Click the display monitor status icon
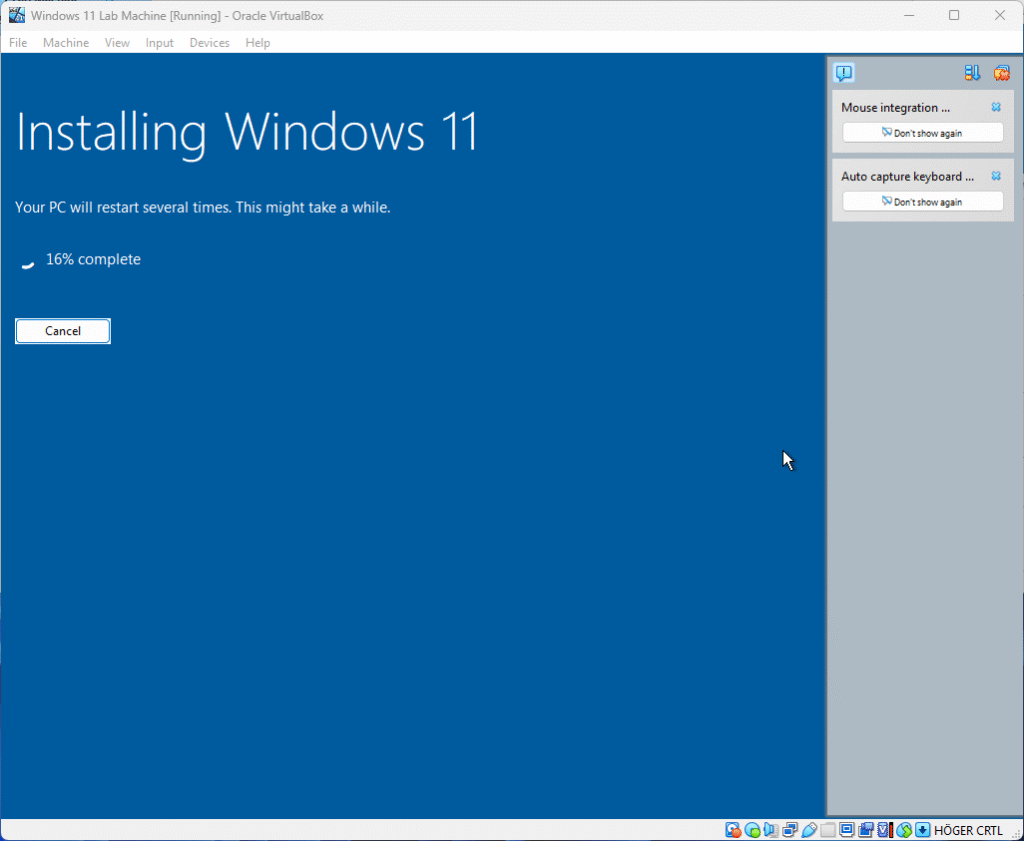The width and height of the screenshot is (1024, 841). coord(846,829)
